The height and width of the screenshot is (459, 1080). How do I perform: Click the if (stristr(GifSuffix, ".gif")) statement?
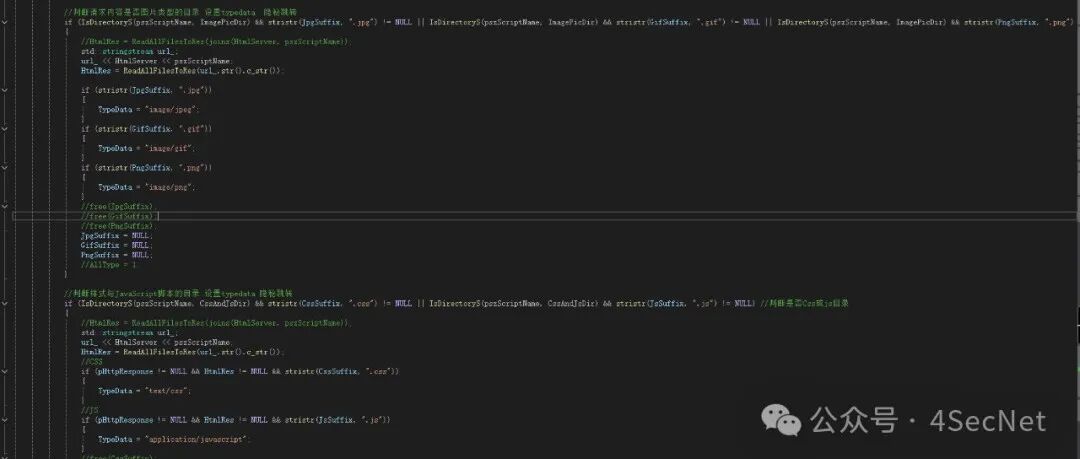pos(146,128)
